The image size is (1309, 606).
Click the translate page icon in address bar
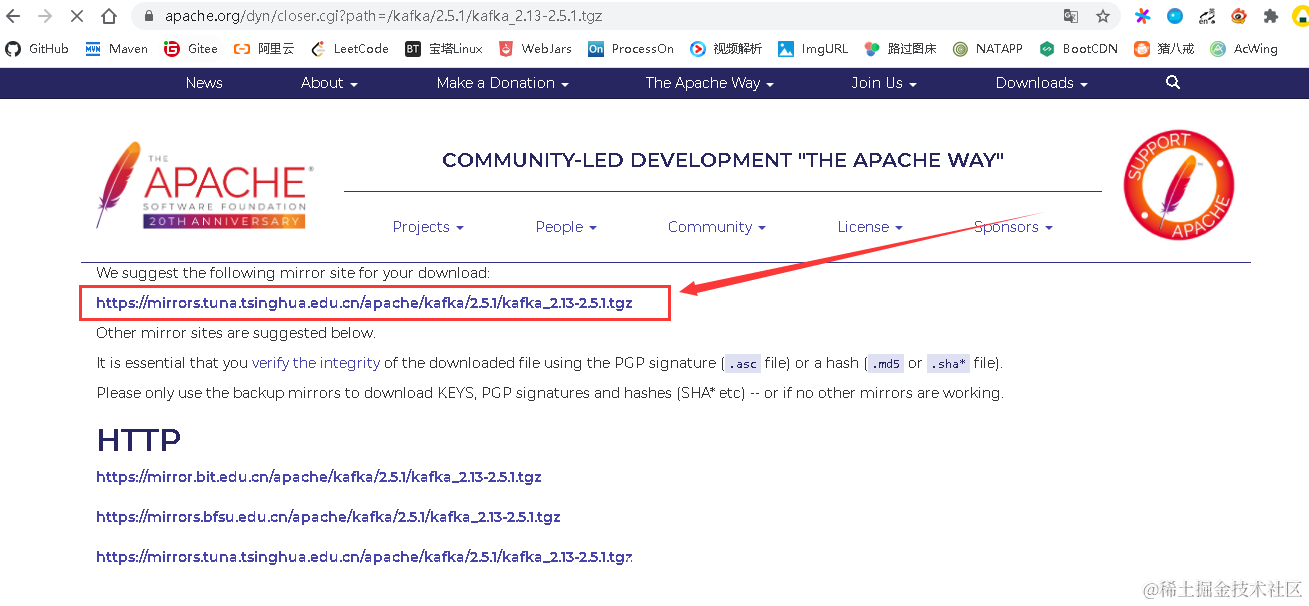1071,16
